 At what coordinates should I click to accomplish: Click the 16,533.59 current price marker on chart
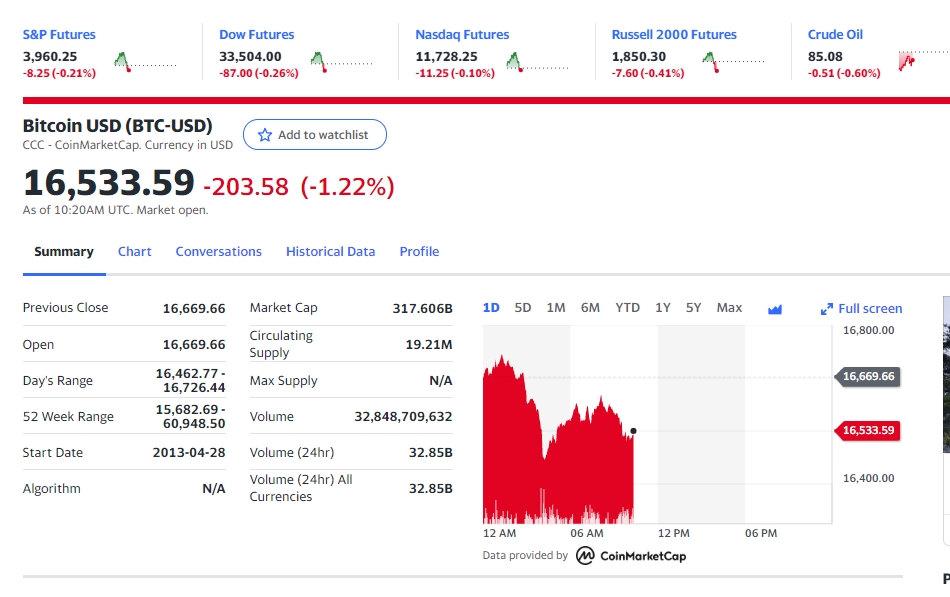867,431
